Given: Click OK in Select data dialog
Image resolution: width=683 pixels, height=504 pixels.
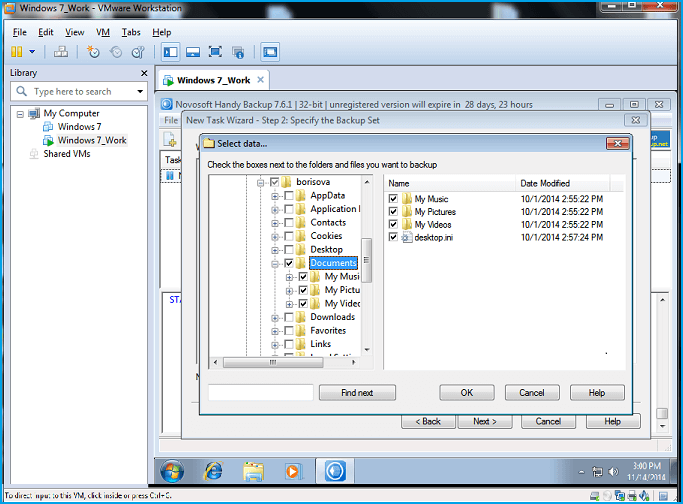Looking at the screenshot, I should 467,392.
